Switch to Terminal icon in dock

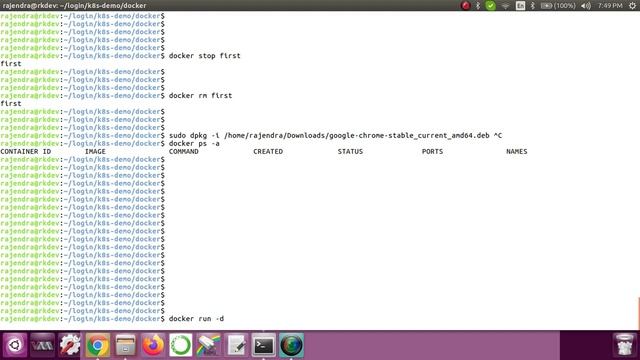264,345
